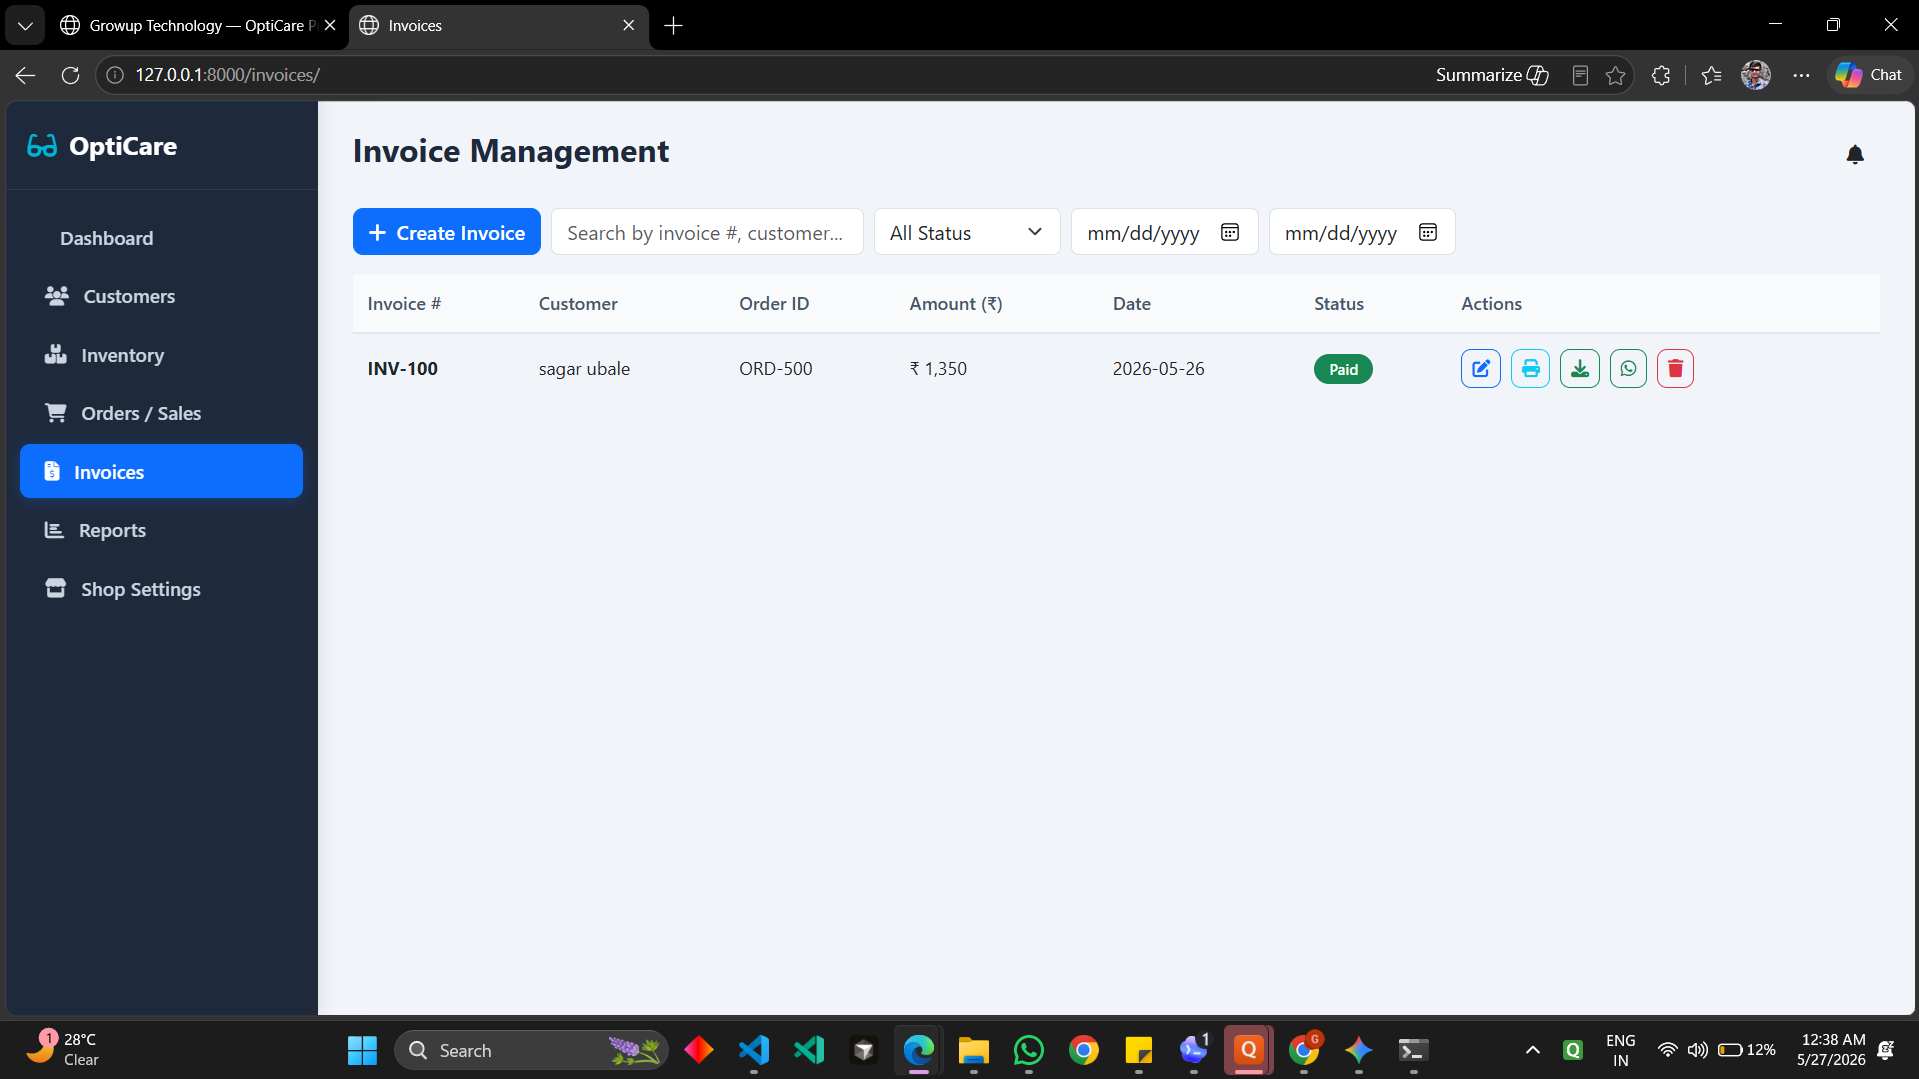This screenshot has width=1919, height=1079.
Task: Click Invoice # column header
Action: (404, 303)
